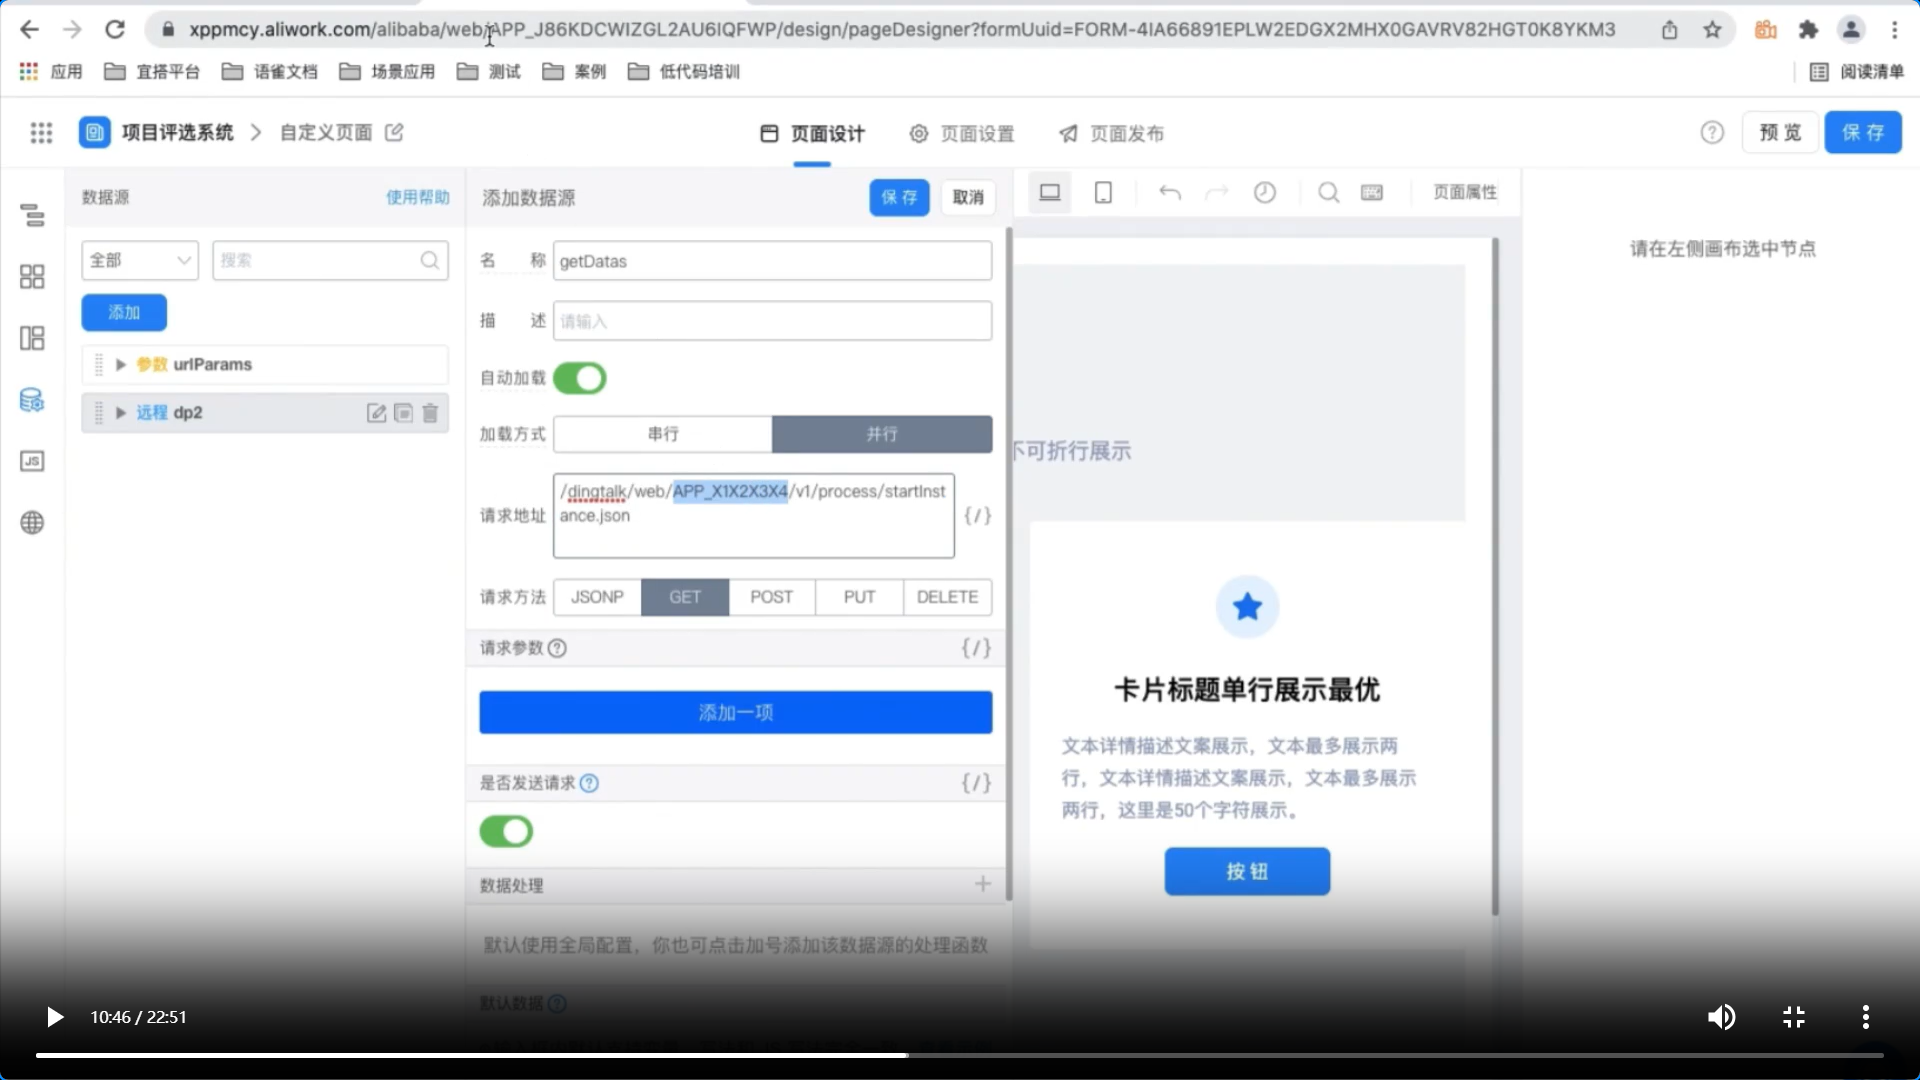The height and width of the screenshot is (1080, 1920).
Task: Click the globe multilingual sidebar icon
Action: pos(32,523)
